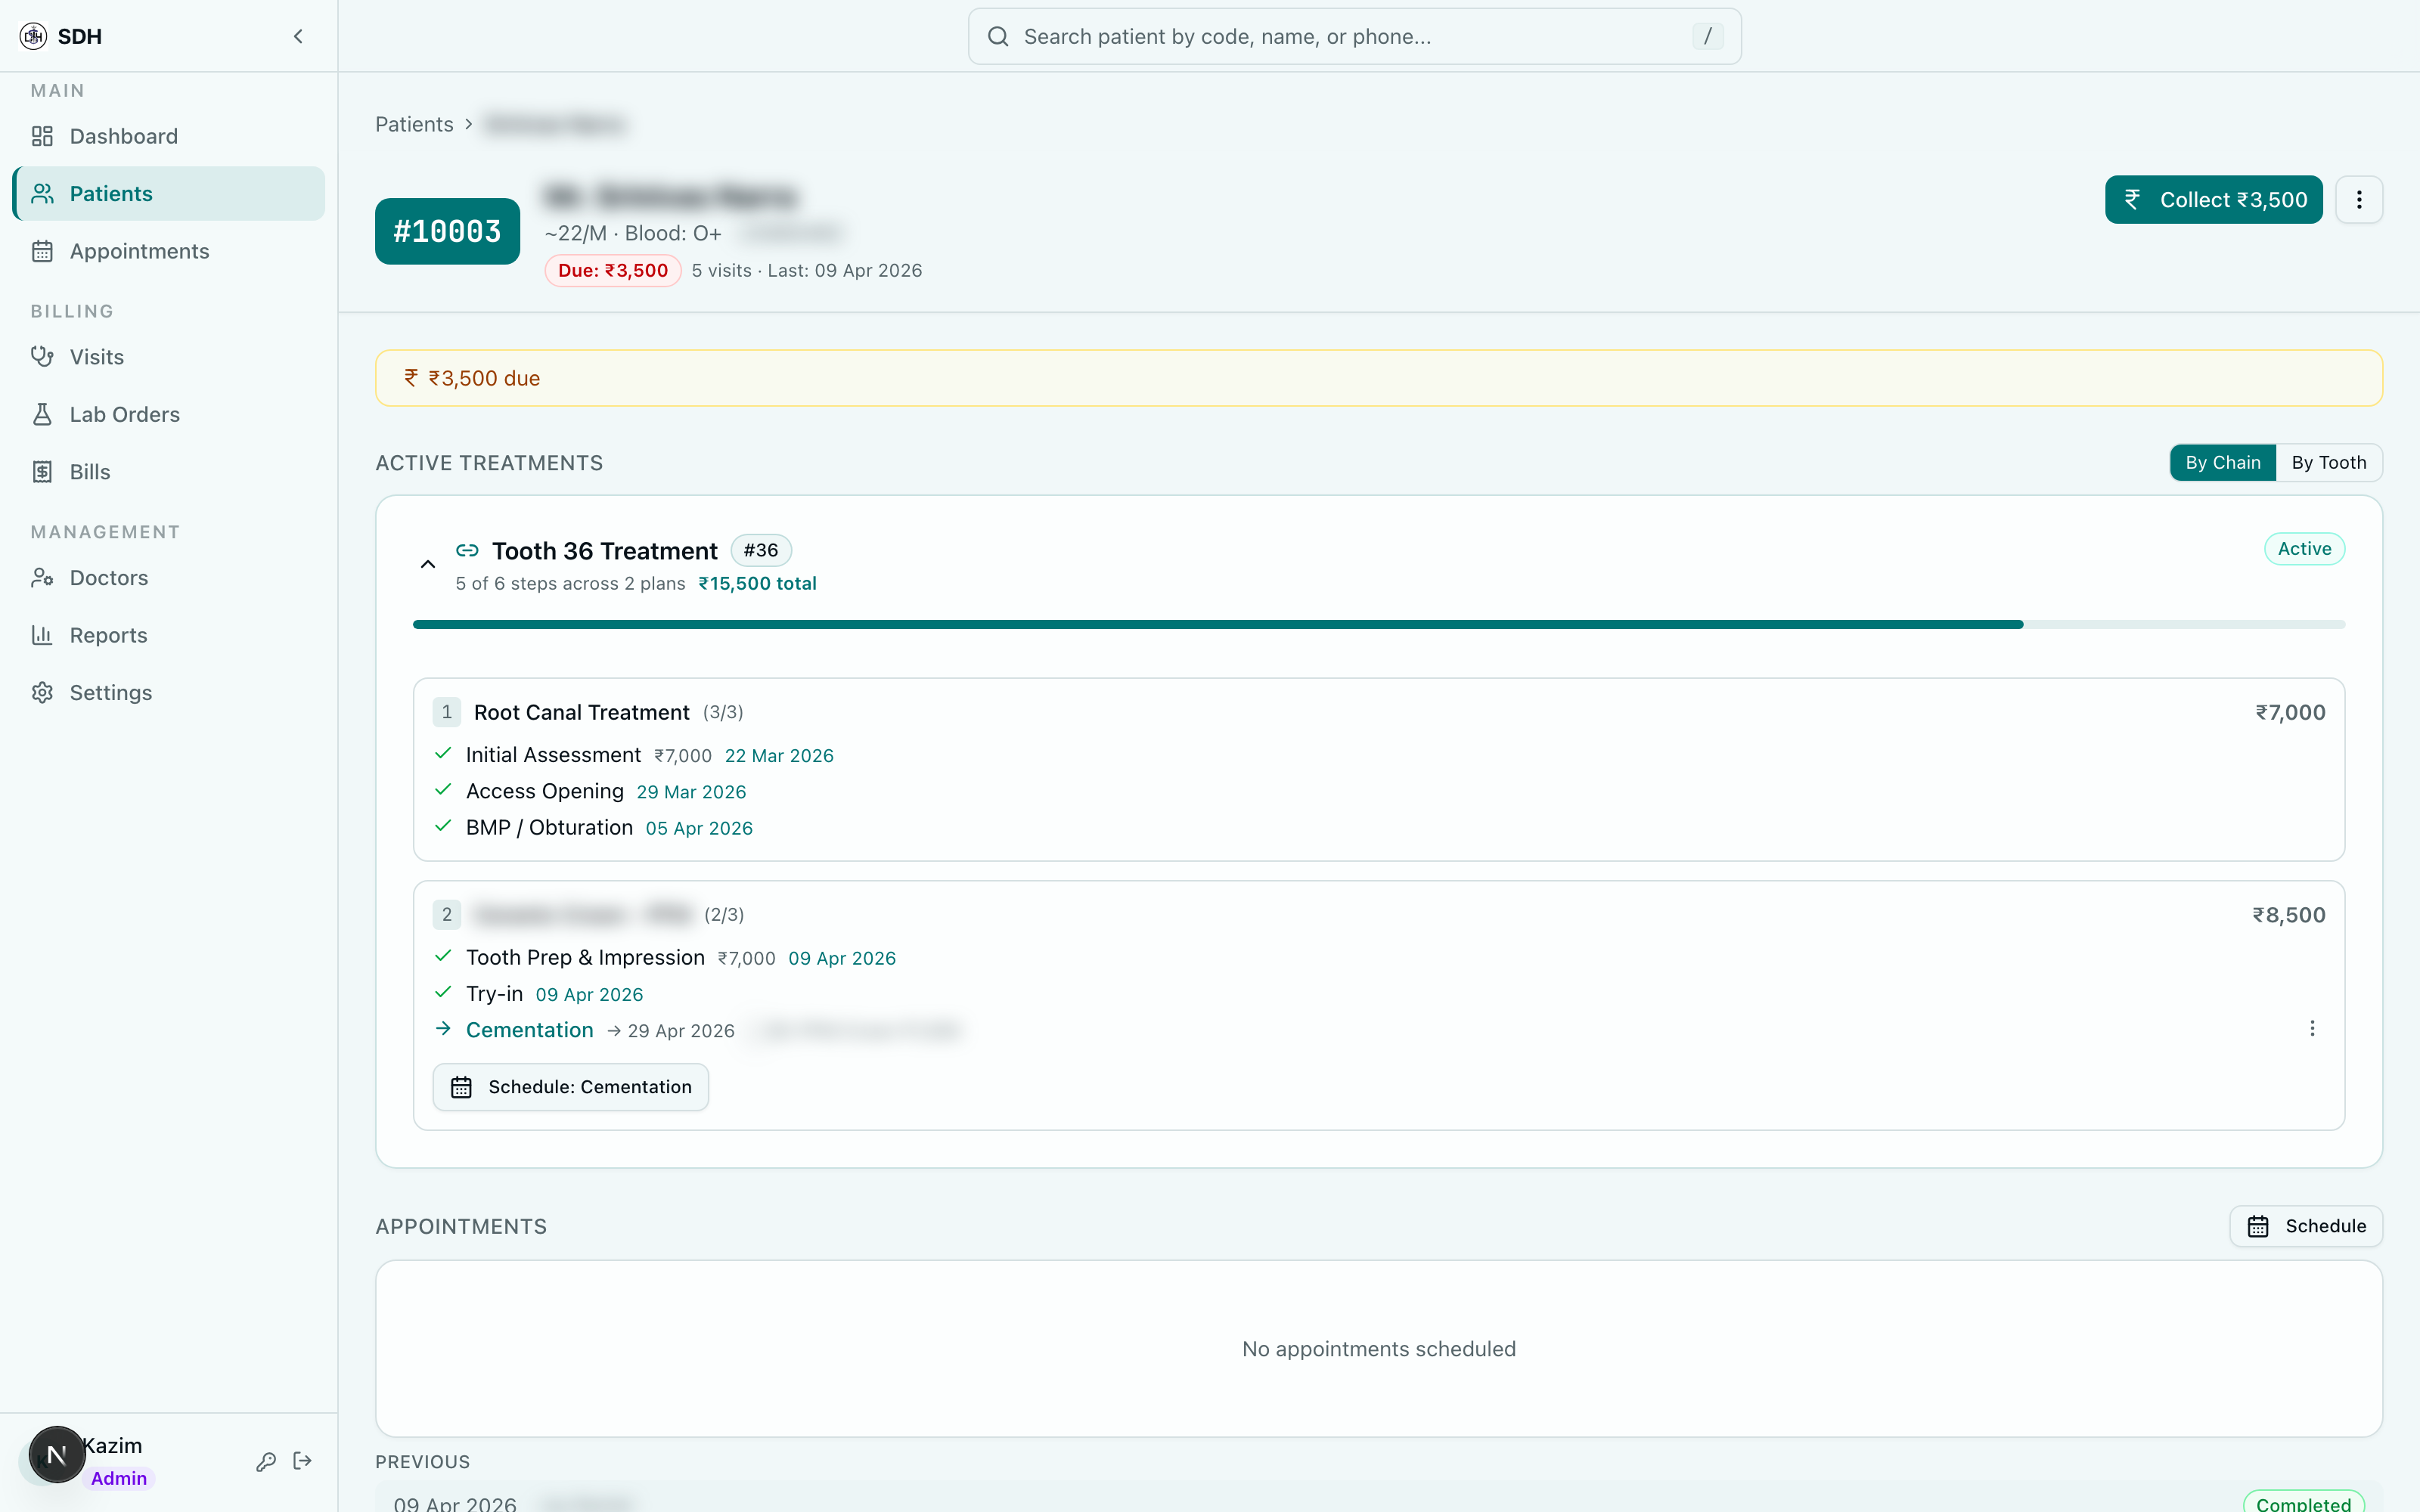The width and height of the screenshot is (2420, 1512).
Task: Open the Cementation row options menu
Action: click(2312, 1029)
